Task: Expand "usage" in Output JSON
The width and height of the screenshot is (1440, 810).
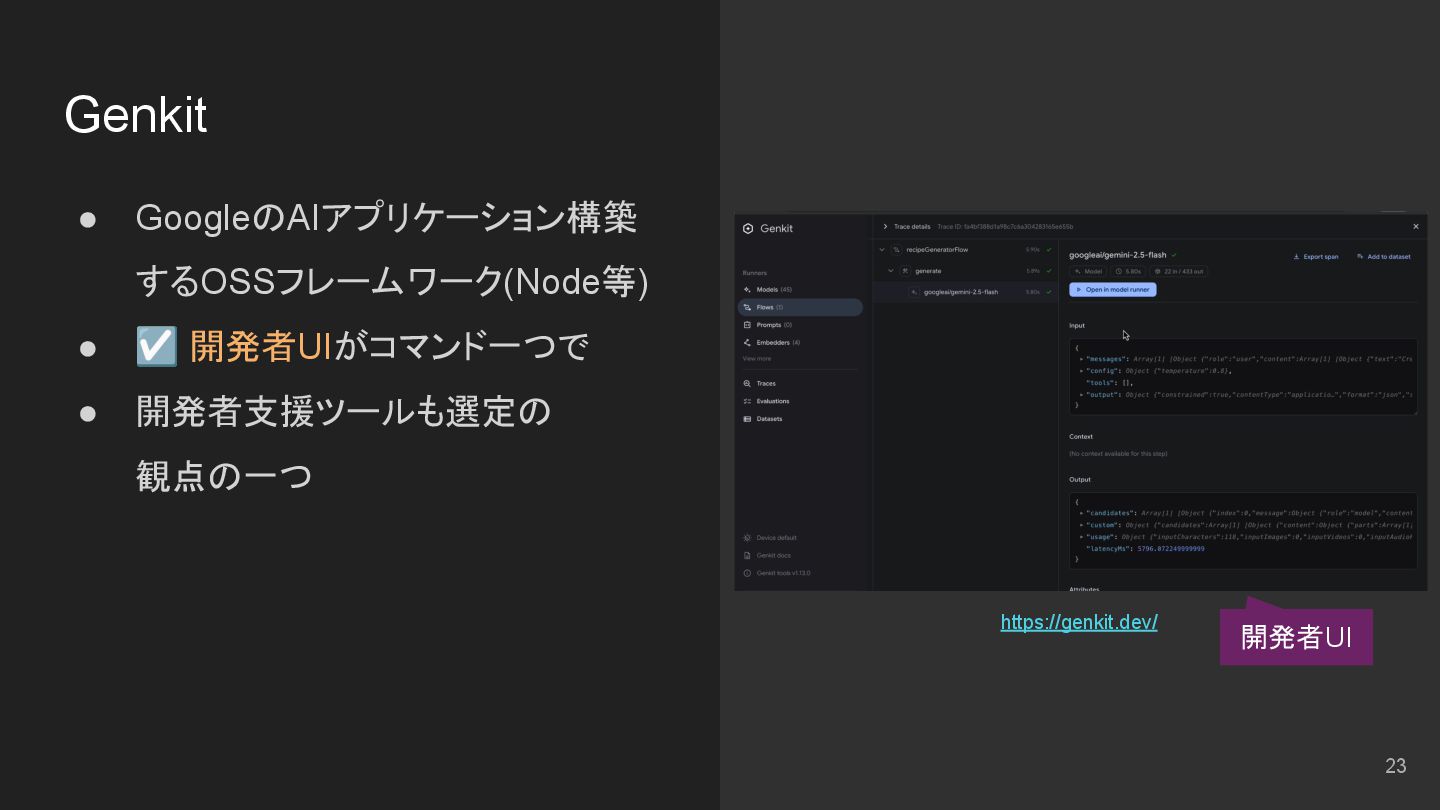Action: (1082, 537)
